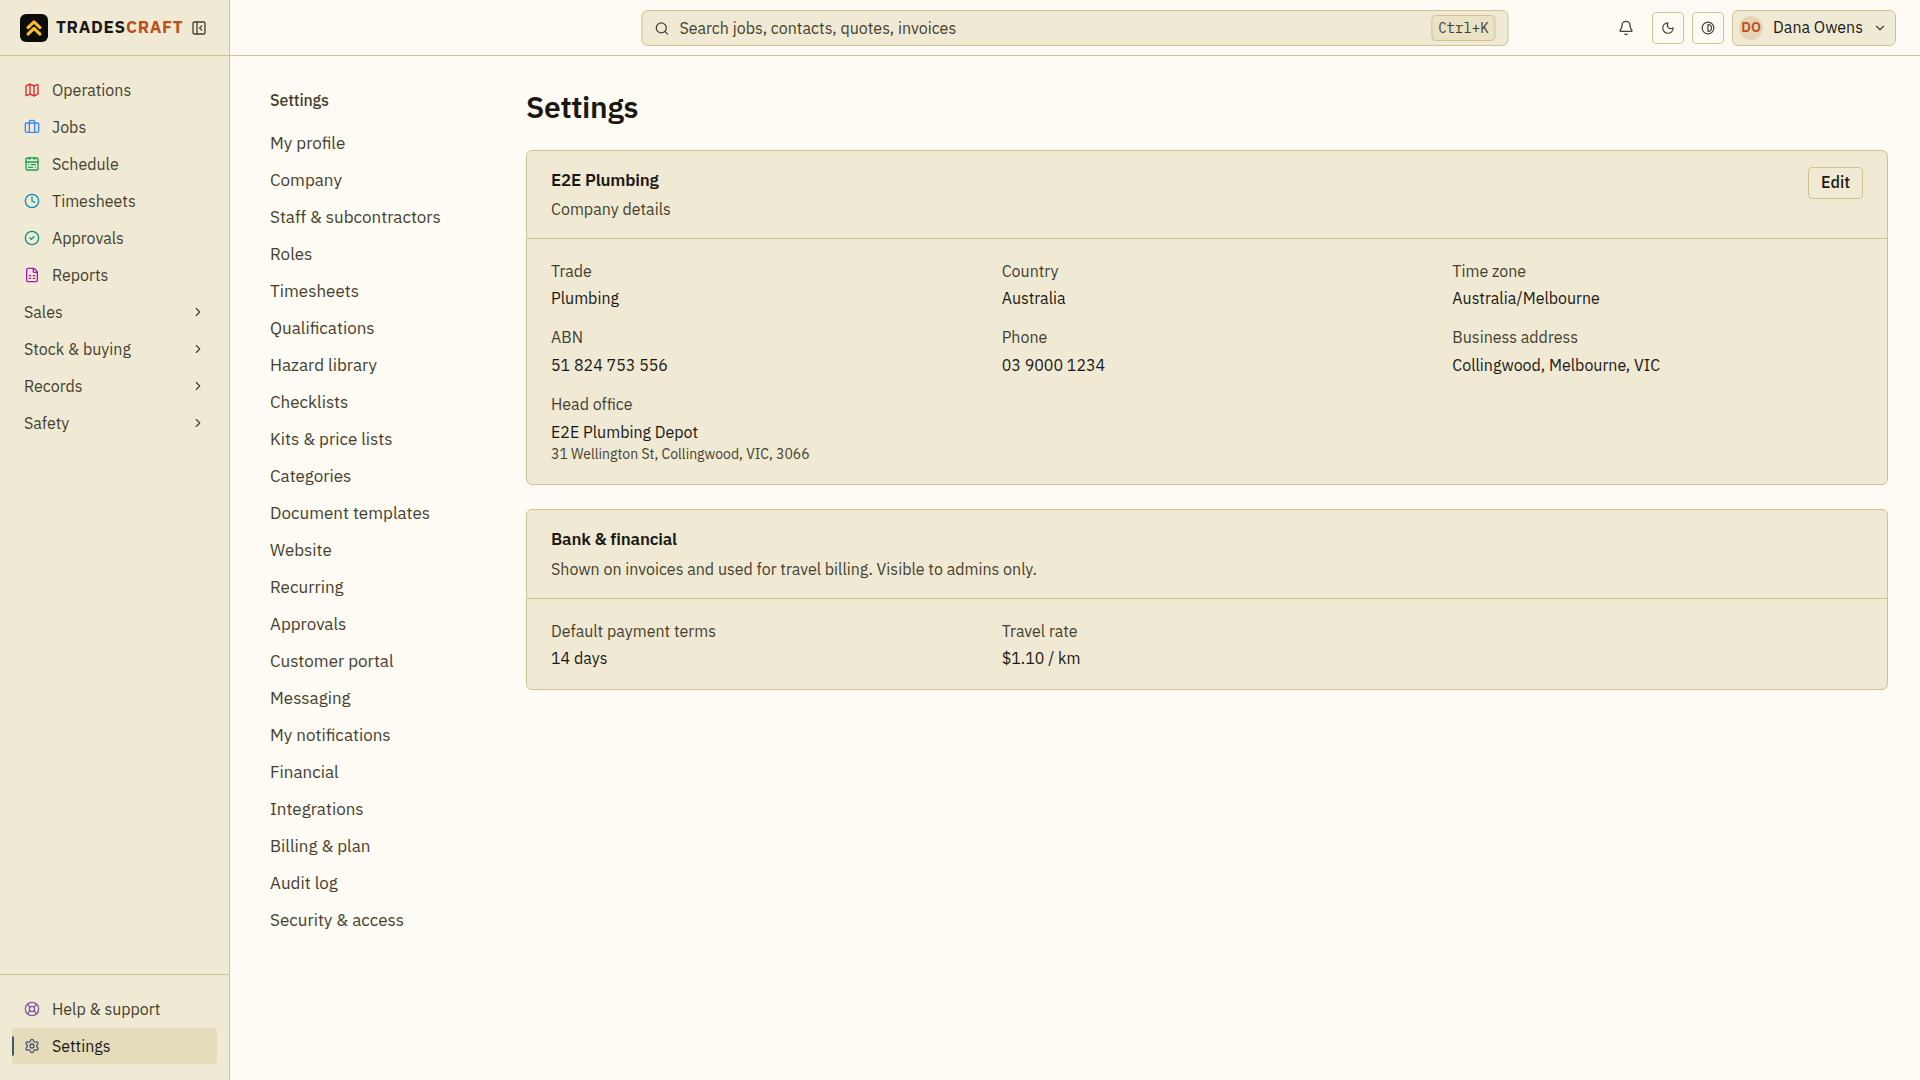Open Integrations settings

tap(316, 809)
